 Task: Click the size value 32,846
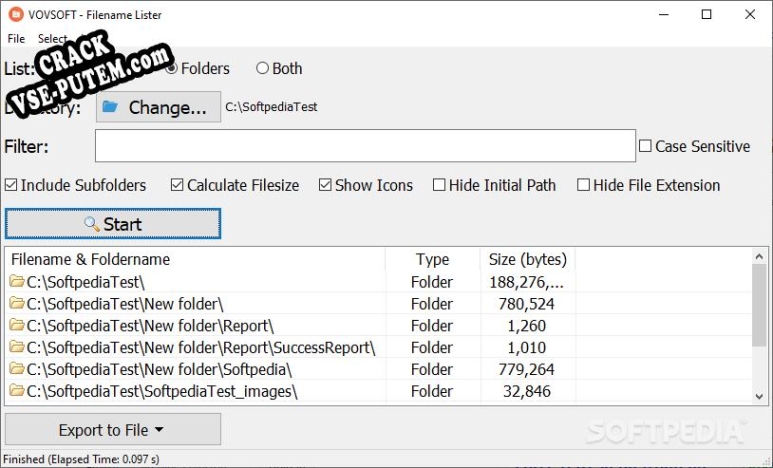coord(527,391)
